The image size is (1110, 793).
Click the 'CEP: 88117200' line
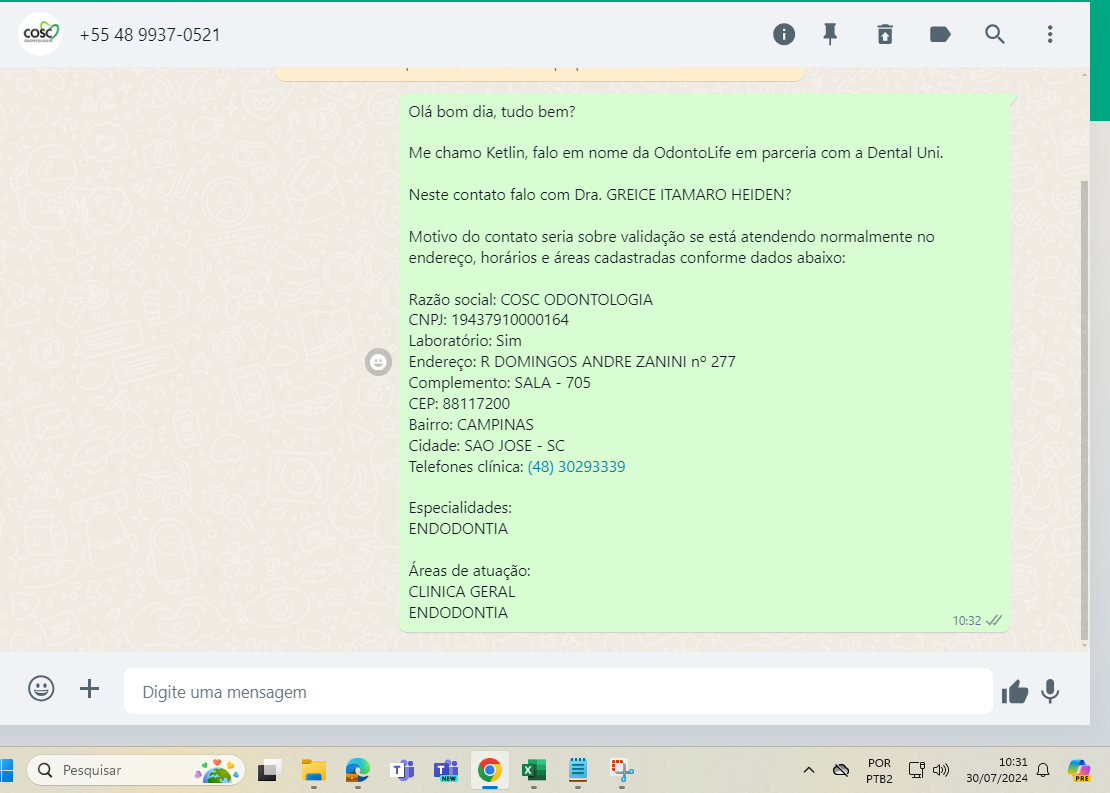click(459, 404)
